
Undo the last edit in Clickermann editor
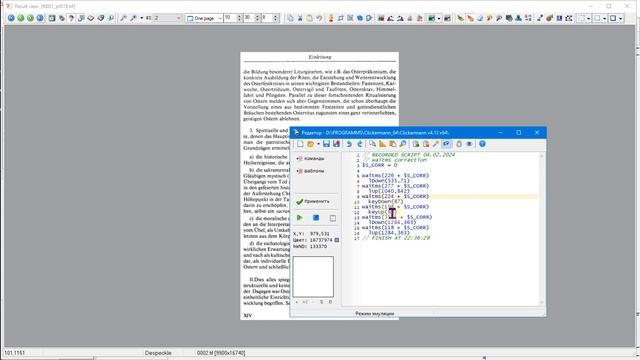(349, 144)
